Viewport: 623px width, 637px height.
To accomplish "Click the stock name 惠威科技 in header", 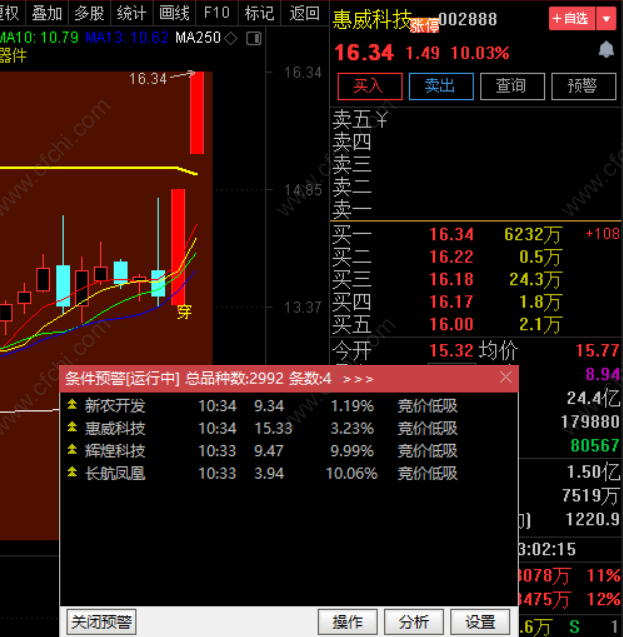I will (x=372, y=20).
